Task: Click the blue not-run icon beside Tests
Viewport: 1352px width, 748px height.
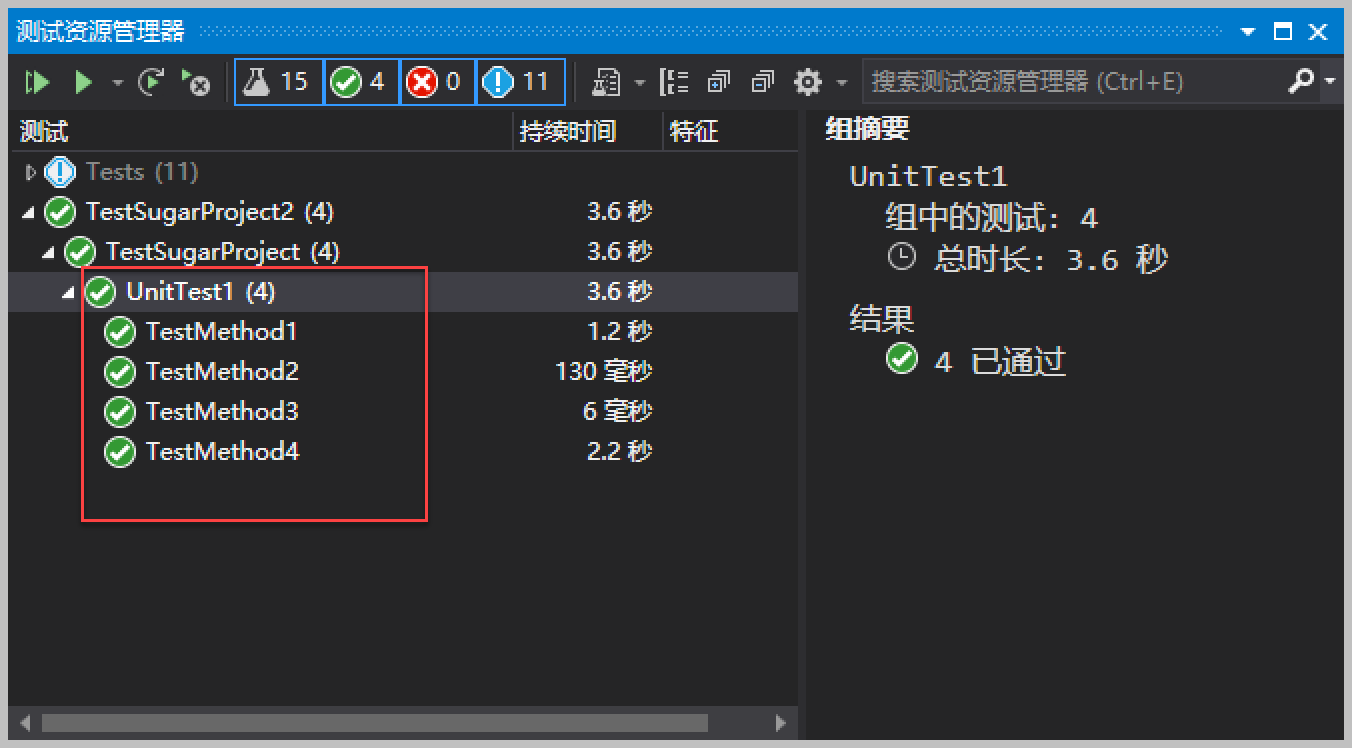Action: pyautogui.click(x=60, y=172)
